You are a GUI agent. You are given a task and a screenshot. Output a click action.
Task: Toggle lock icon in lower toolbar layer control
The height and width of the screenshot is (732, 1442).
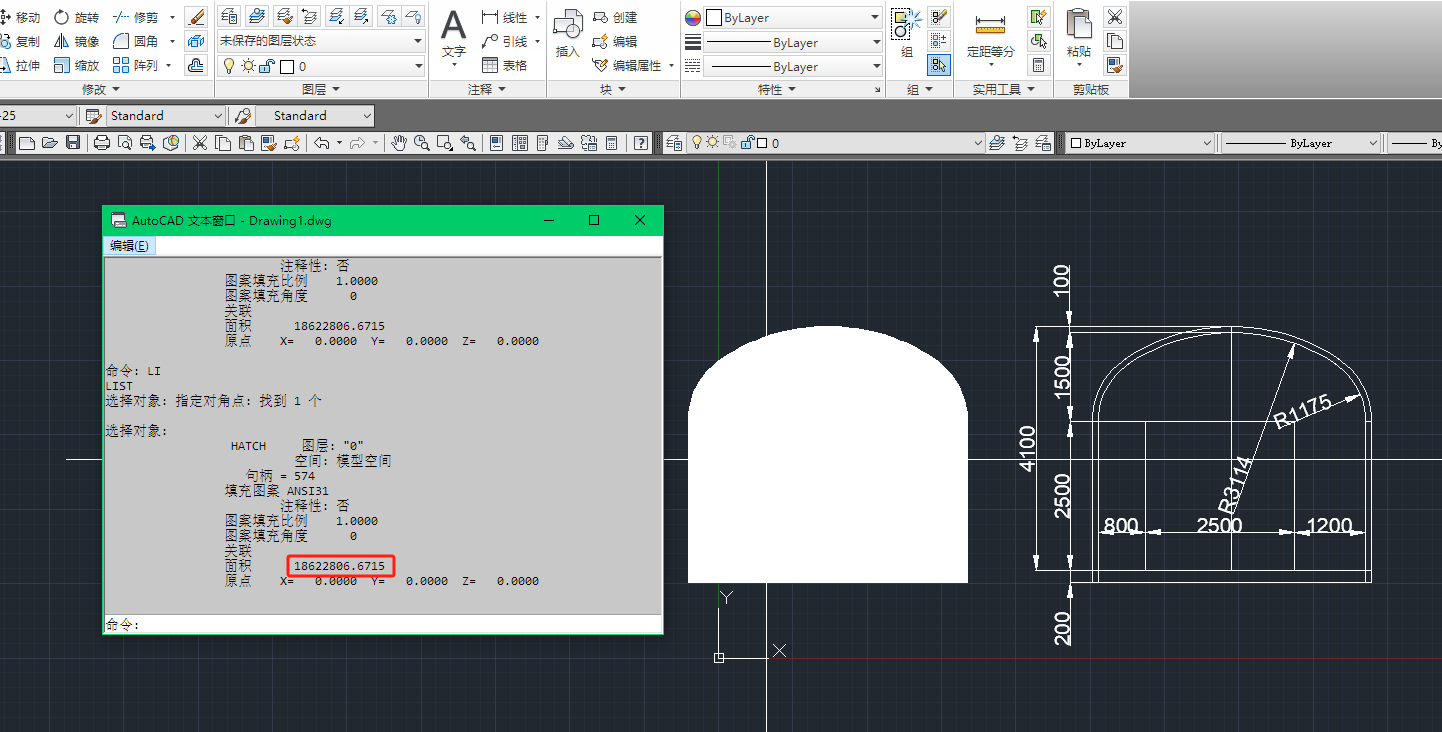pyautogui.click(x=746, y=143)
